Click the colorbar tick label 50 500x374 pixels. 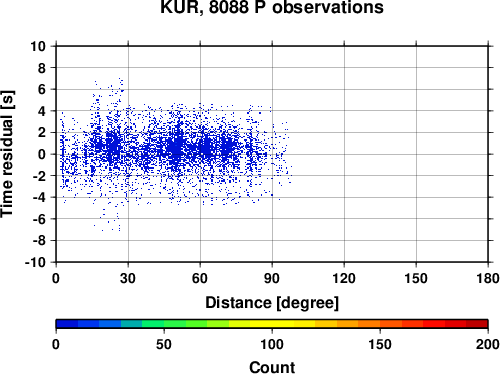click(x=164, y=344)
